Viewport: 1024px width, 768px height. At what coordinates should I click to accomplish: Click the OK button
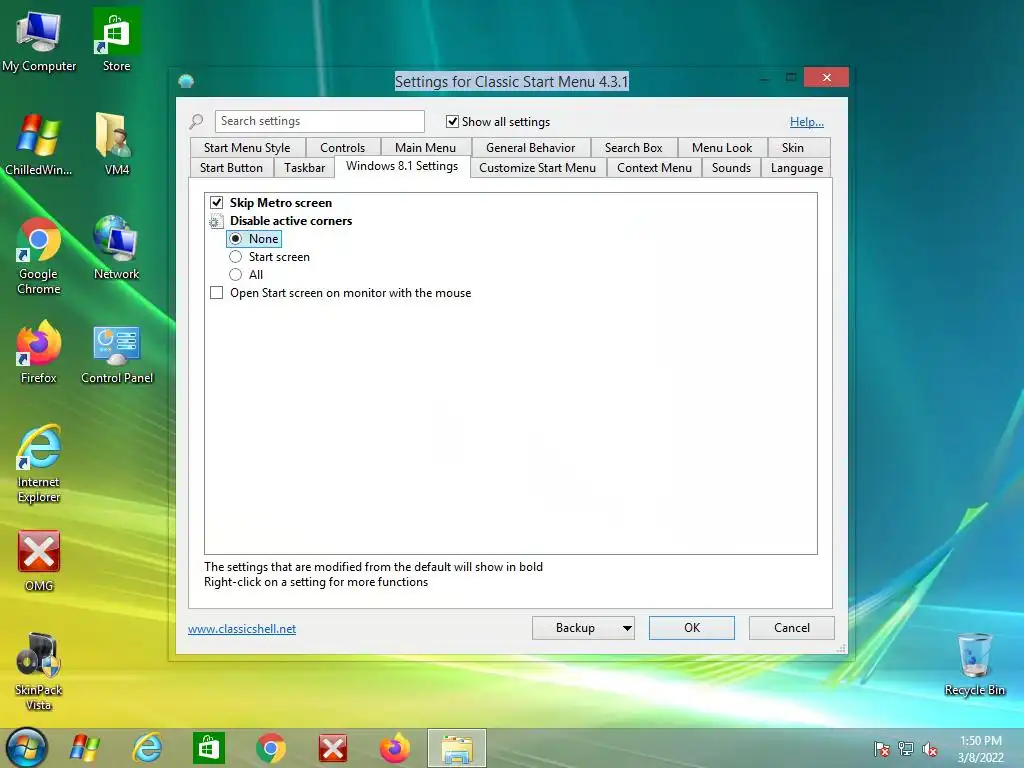pos(692,628)
